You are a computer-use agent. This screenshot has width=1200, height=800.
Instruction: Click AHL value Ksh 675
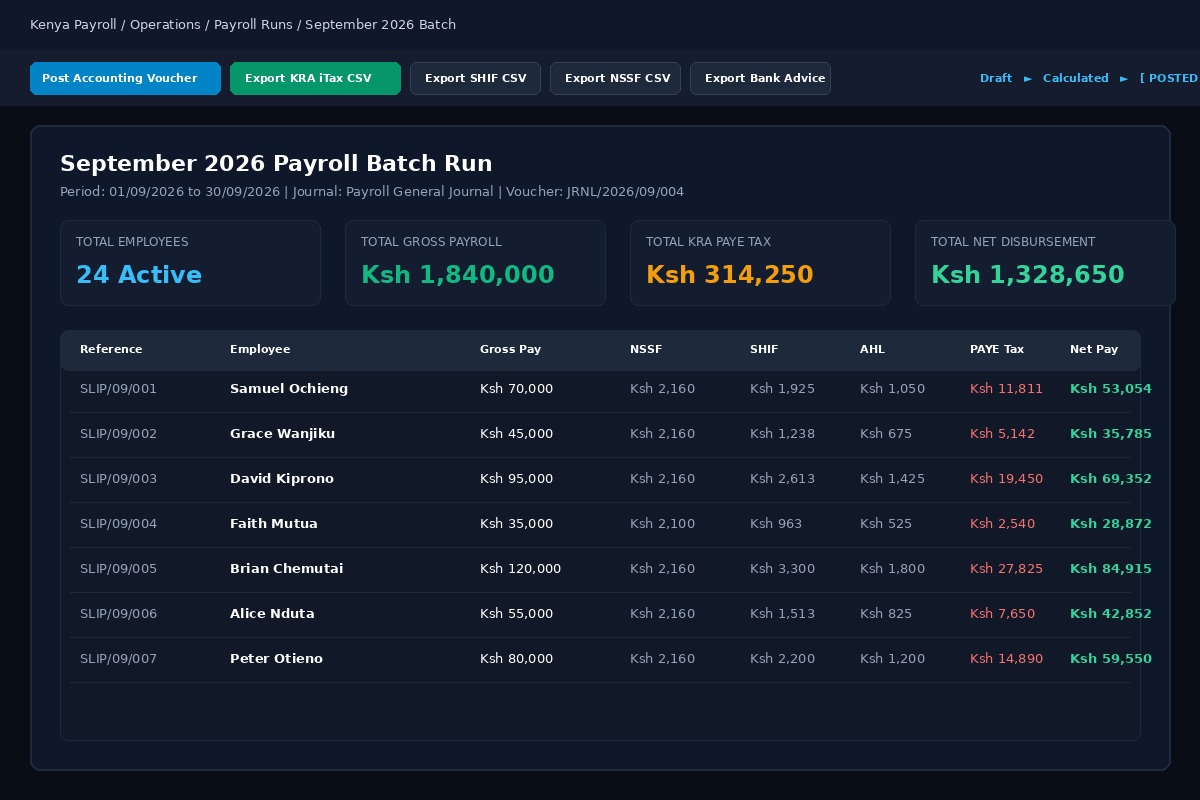[x=886, y=434]
